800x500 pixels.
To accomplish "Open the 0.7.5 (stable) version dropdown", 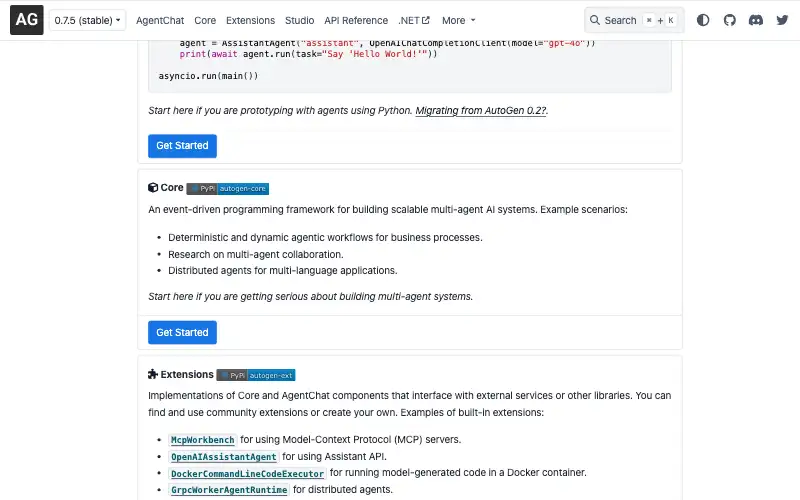I will pos(87,20).
